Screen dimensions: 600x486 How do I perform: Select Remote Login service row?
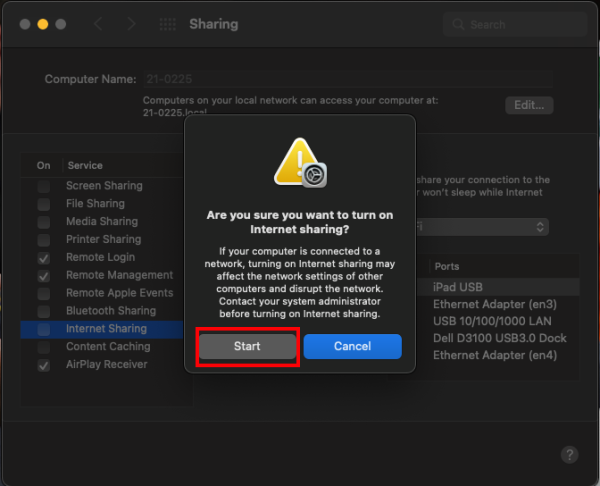(x=102, y=258)
